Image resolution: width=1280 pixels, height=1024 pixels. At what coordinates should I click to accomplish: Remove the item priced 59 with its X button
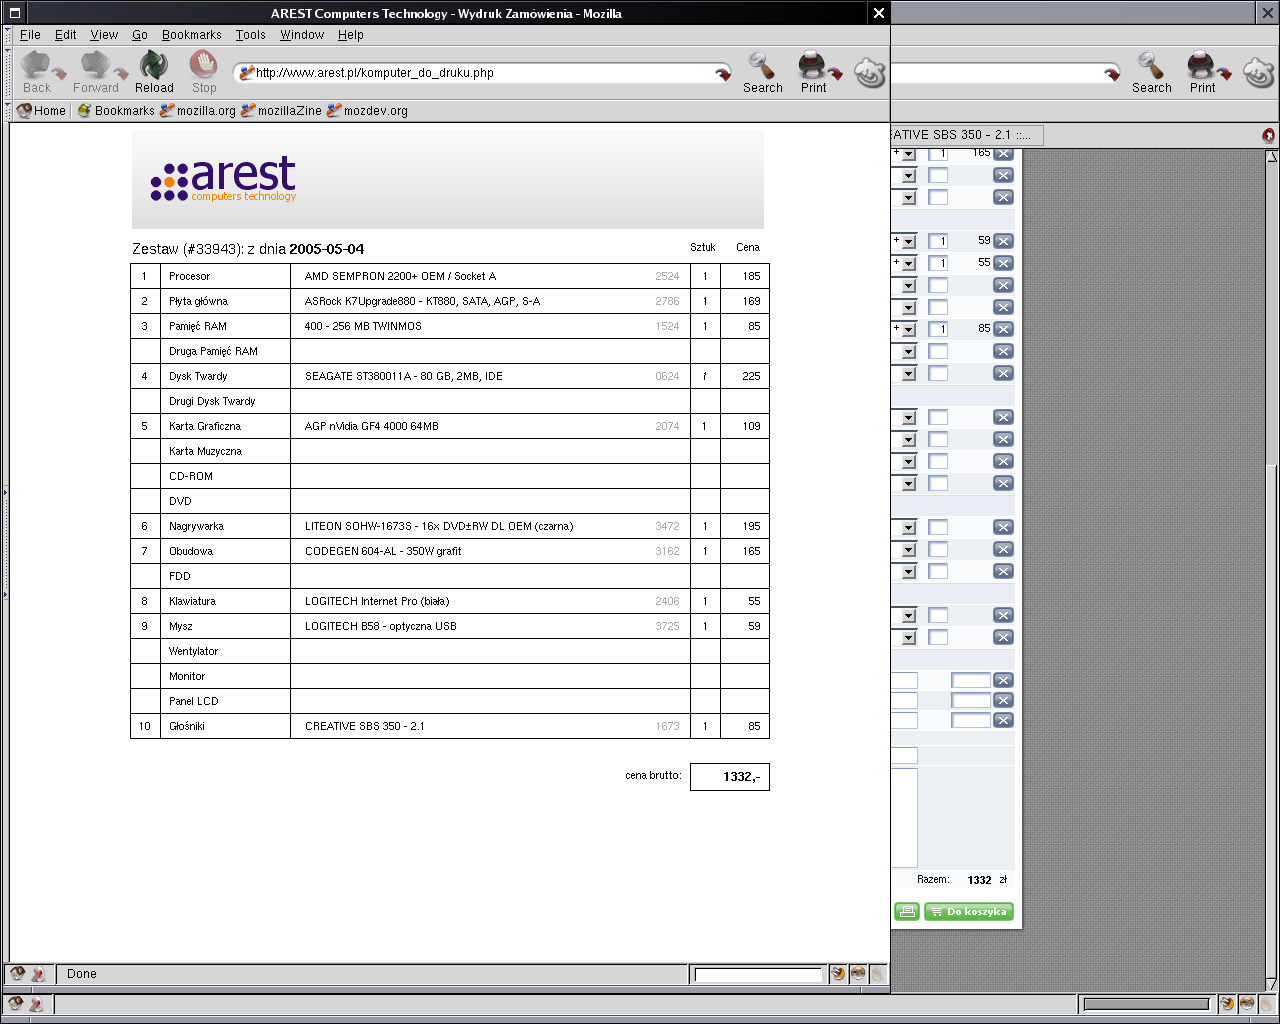click(1003, 241)
